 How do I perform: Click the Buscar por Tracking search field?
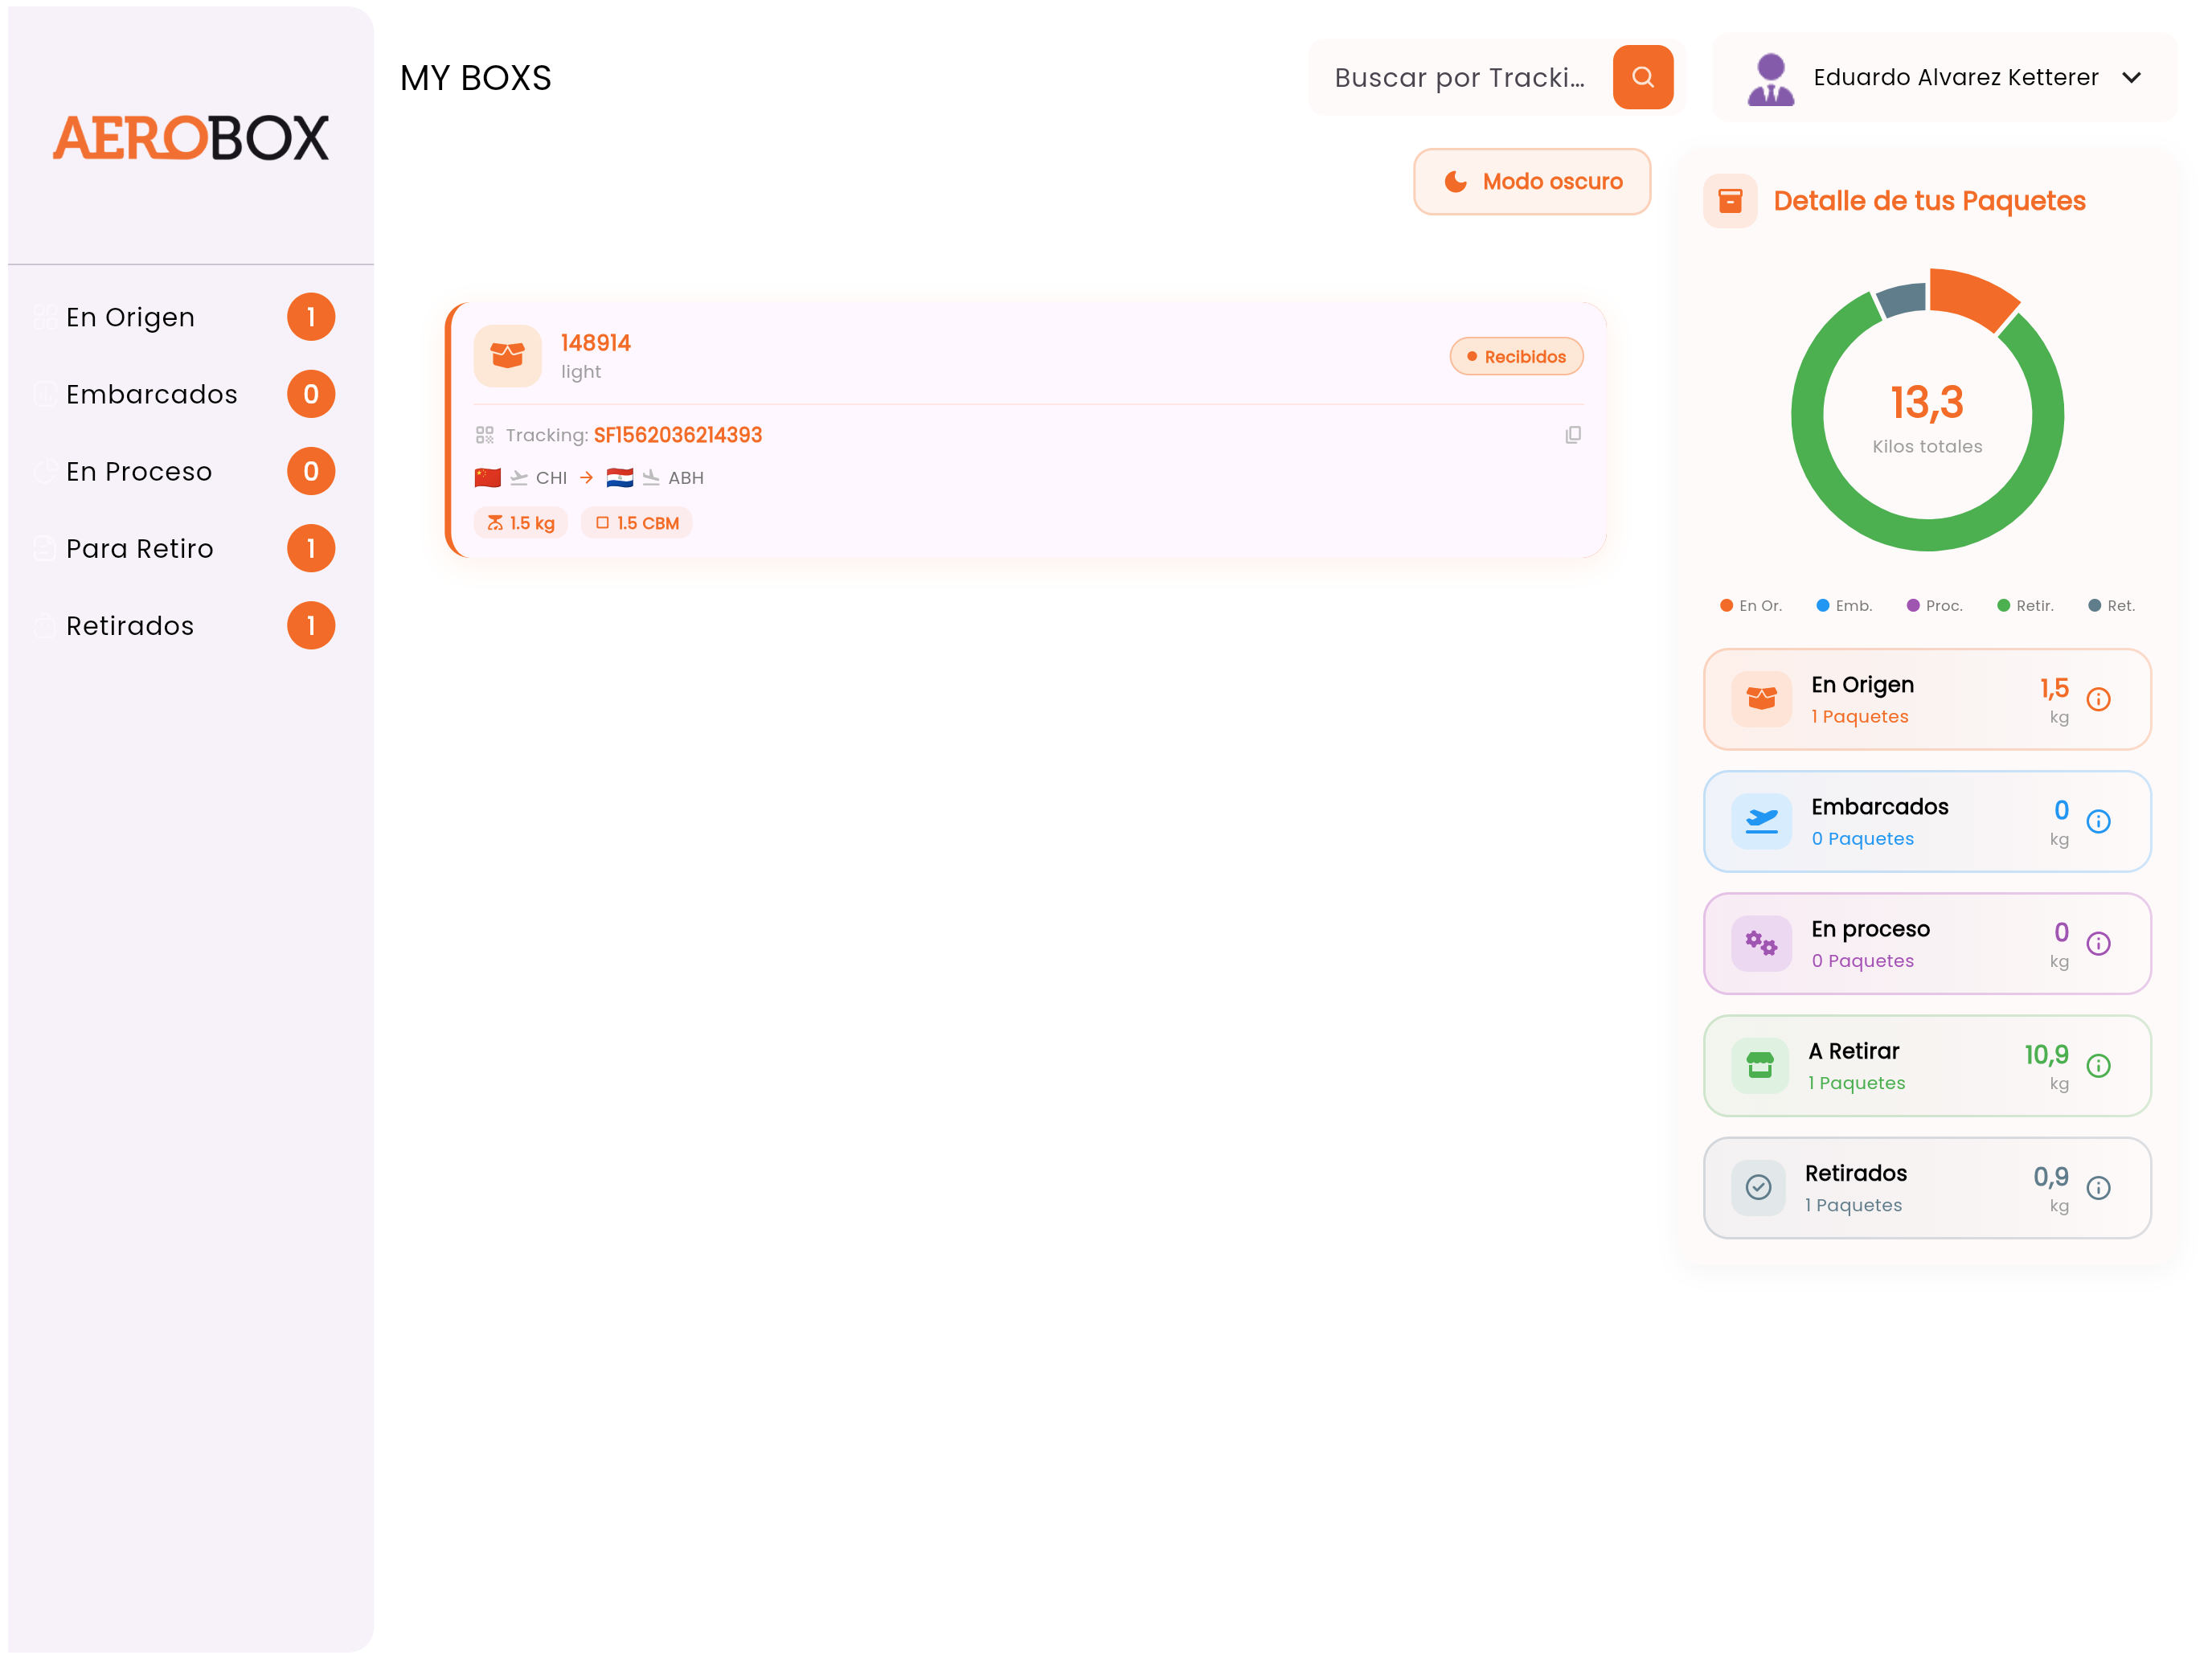pyautogui.click(x=1460, y=77)
